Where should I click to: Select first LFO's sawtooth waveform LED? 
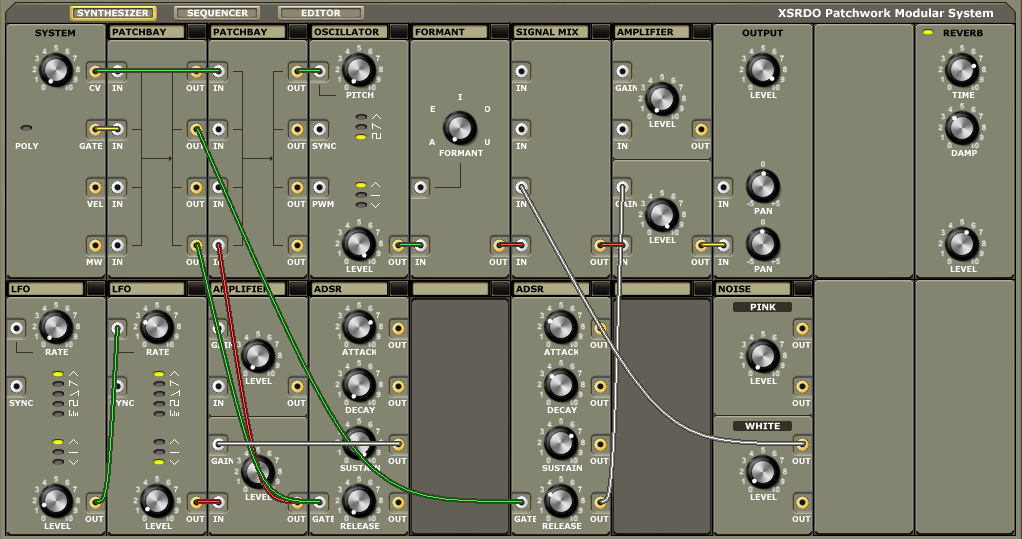click(58, 385)
